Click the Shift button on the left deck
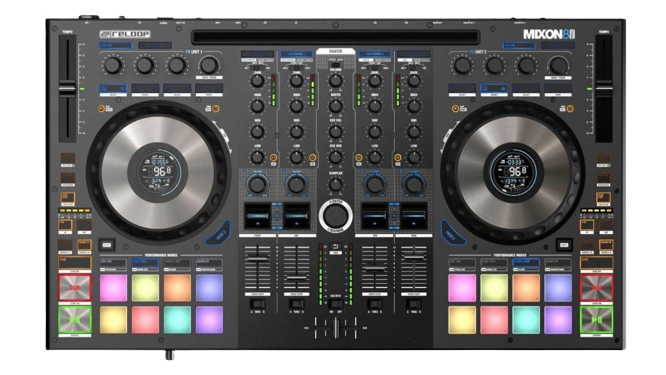Screen dimensions: 666x375 tap(107, 245)
